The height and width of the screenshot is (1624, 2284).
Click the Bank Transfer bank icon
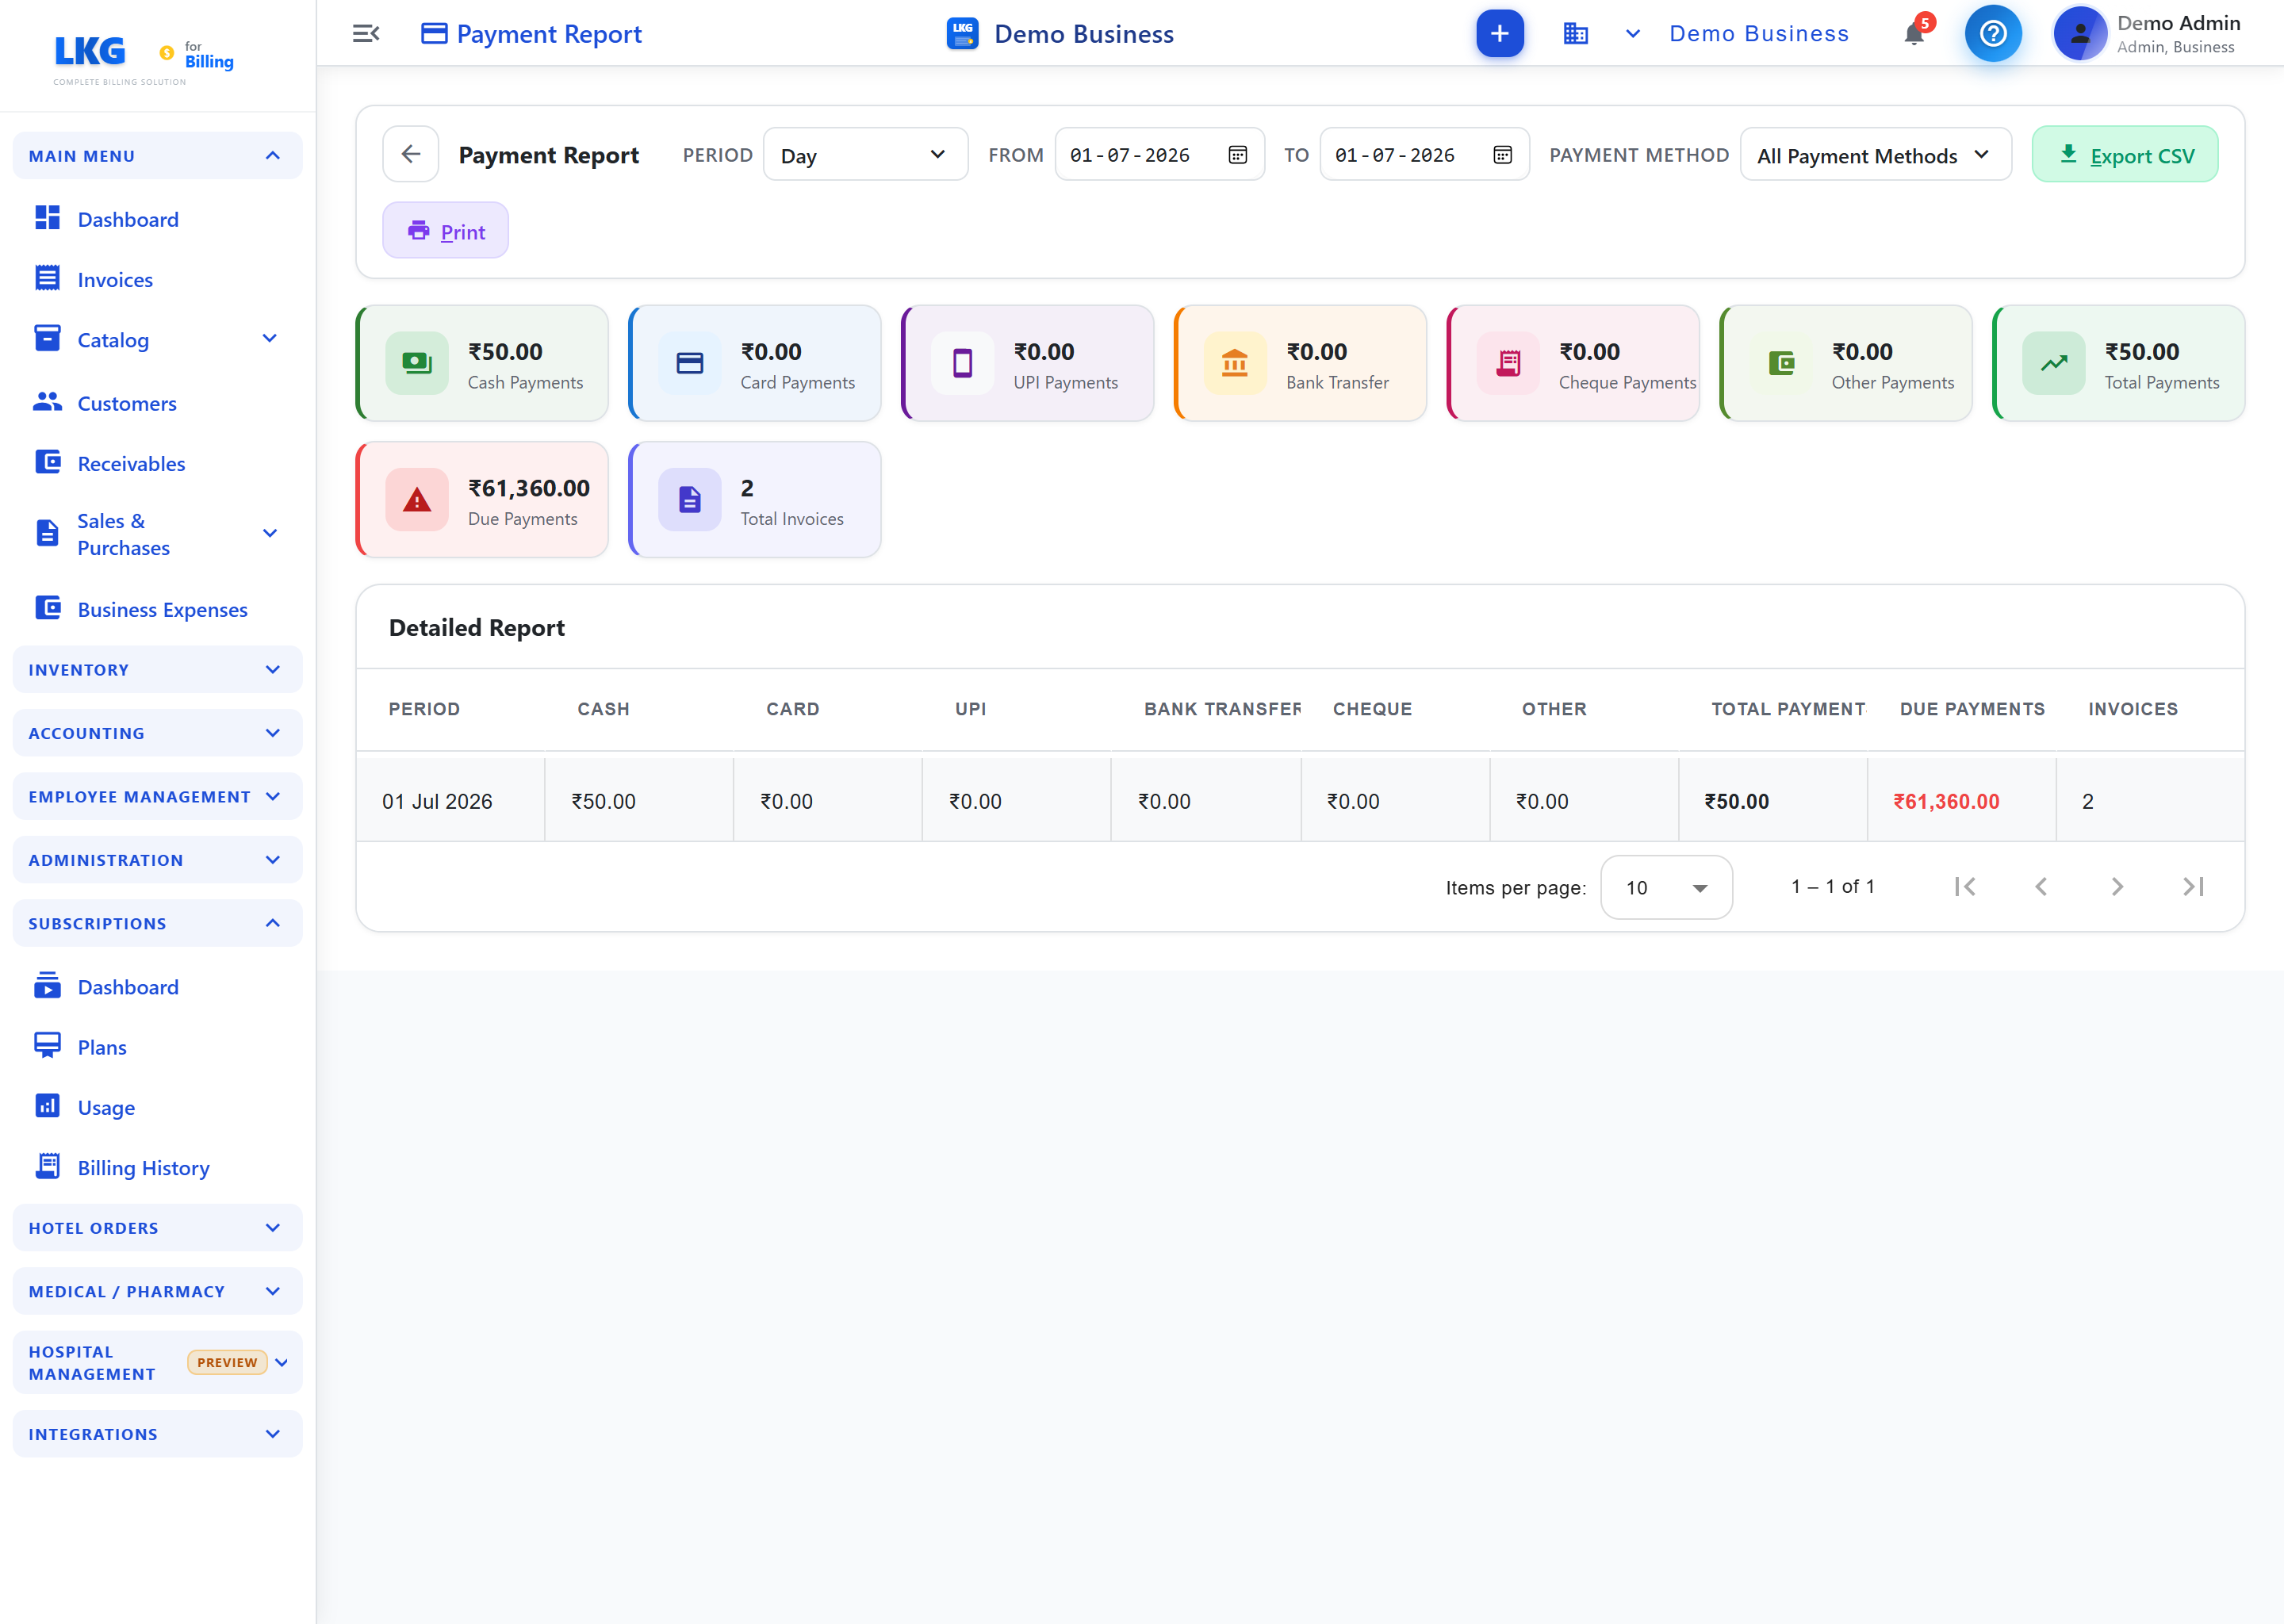[x=1235, y=363]
